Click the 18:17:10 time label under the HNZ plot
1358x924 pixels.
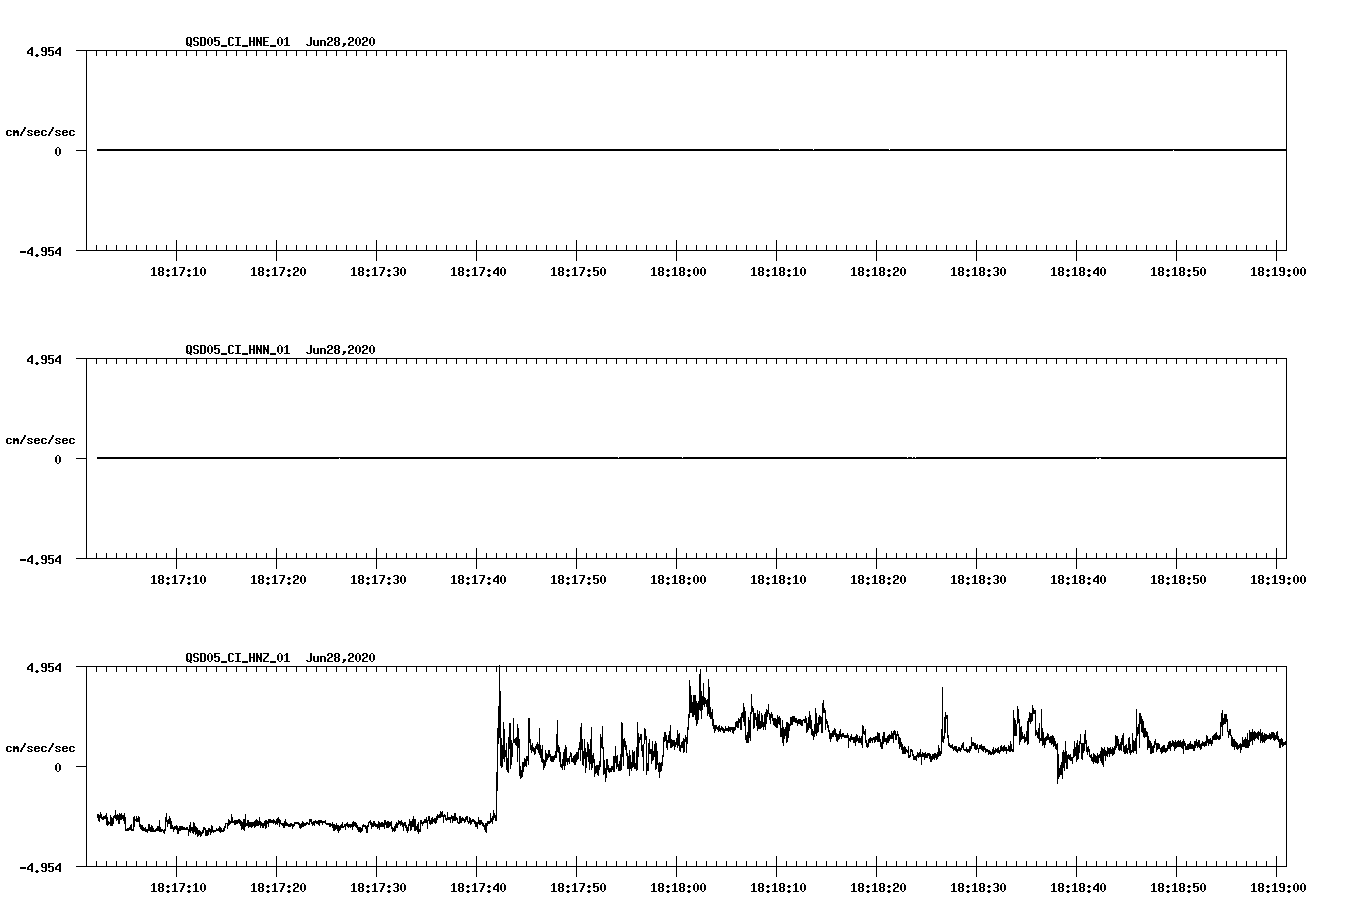[178, 887]
